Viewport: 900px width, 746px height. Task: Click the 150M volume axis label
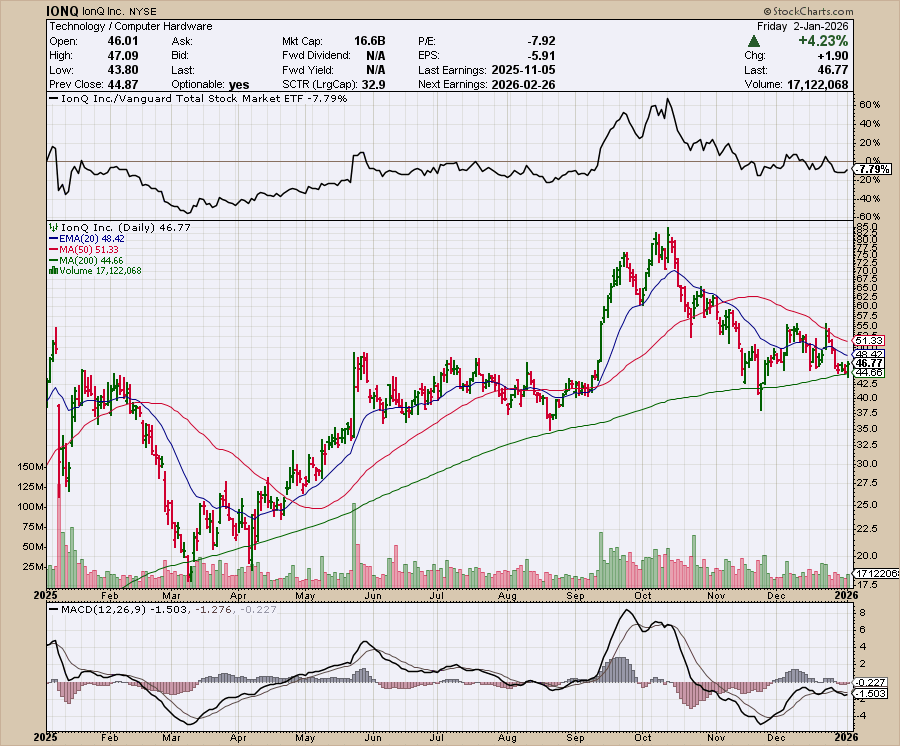[31, 467]
